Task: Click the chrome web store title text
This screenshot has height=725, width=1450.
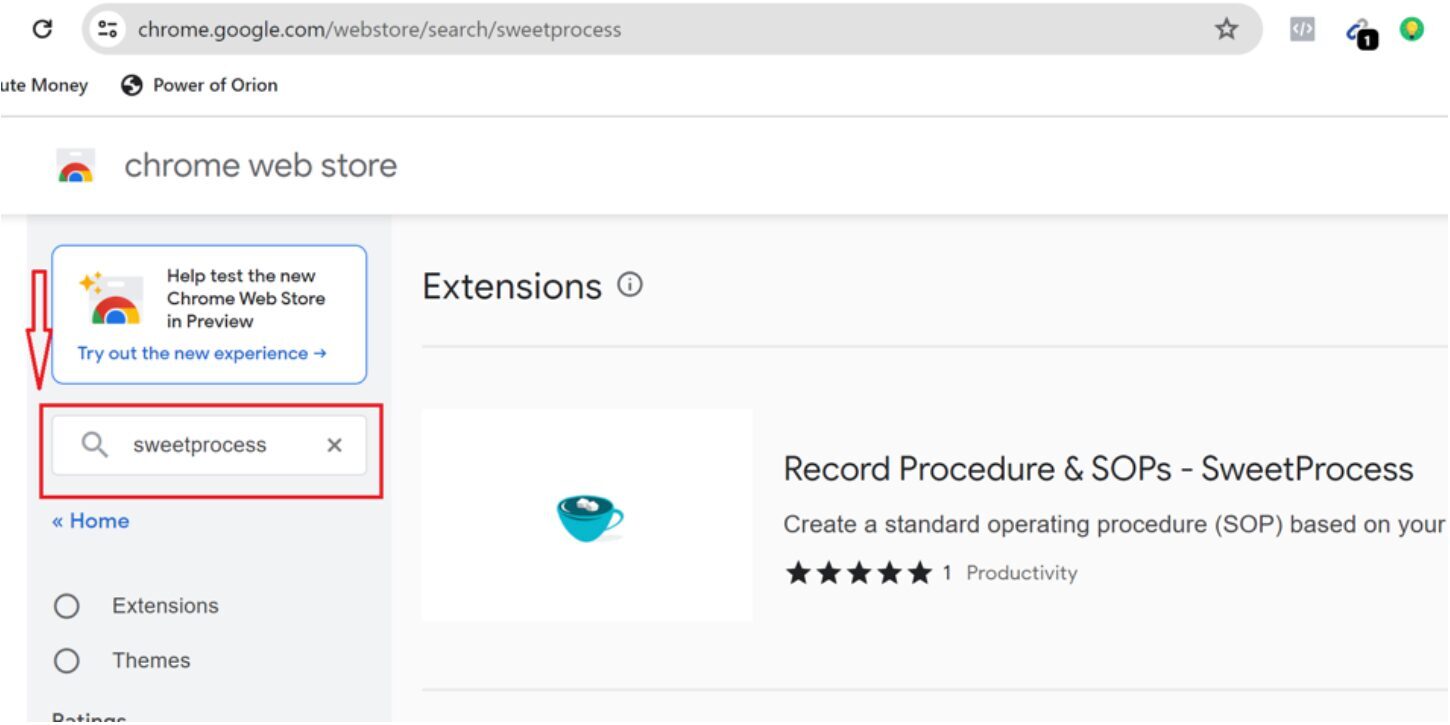Action: (260, 165)
